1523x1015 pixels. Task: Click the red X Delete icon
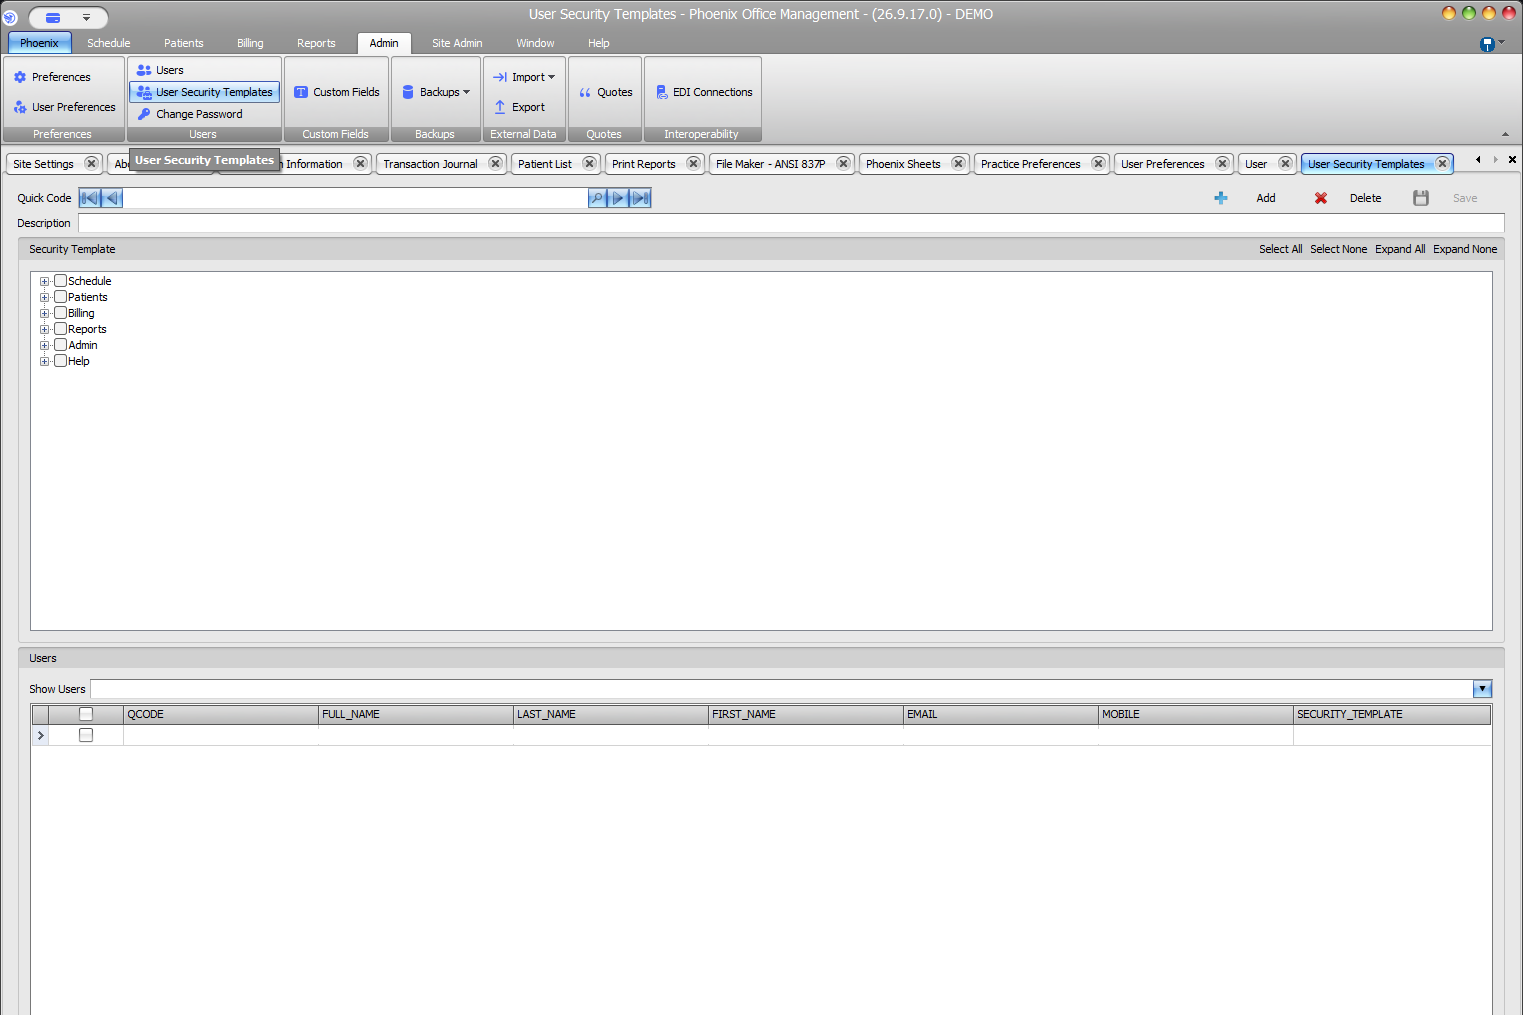[1321, 198]
